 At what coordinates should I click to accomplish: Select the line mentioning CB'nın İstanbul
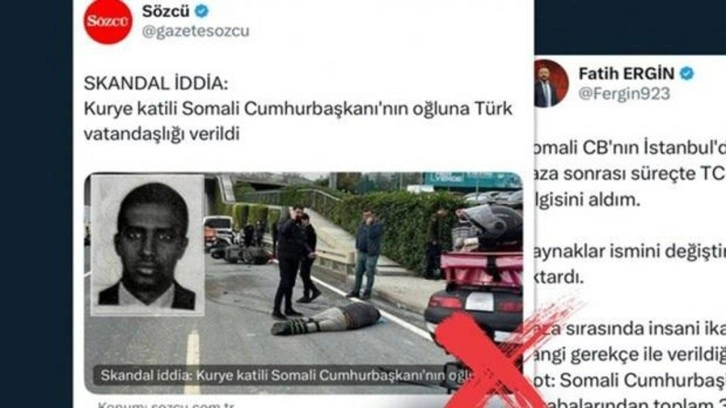pos(630,148)
